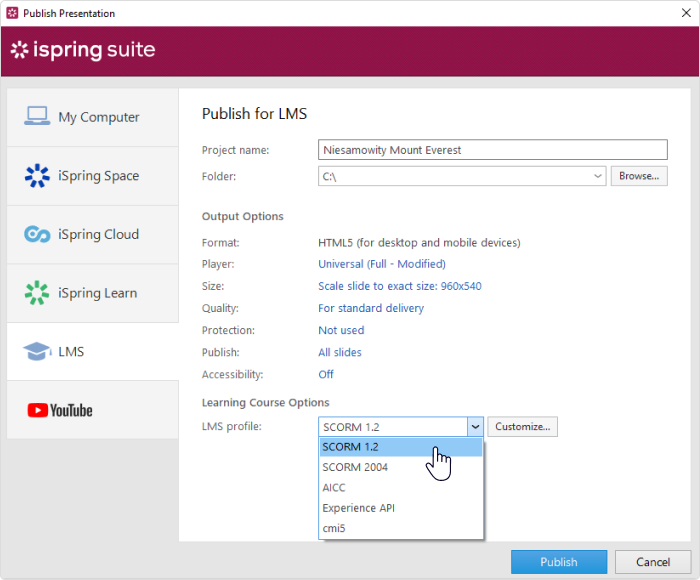Open the Not used protection link

[341, 330]
